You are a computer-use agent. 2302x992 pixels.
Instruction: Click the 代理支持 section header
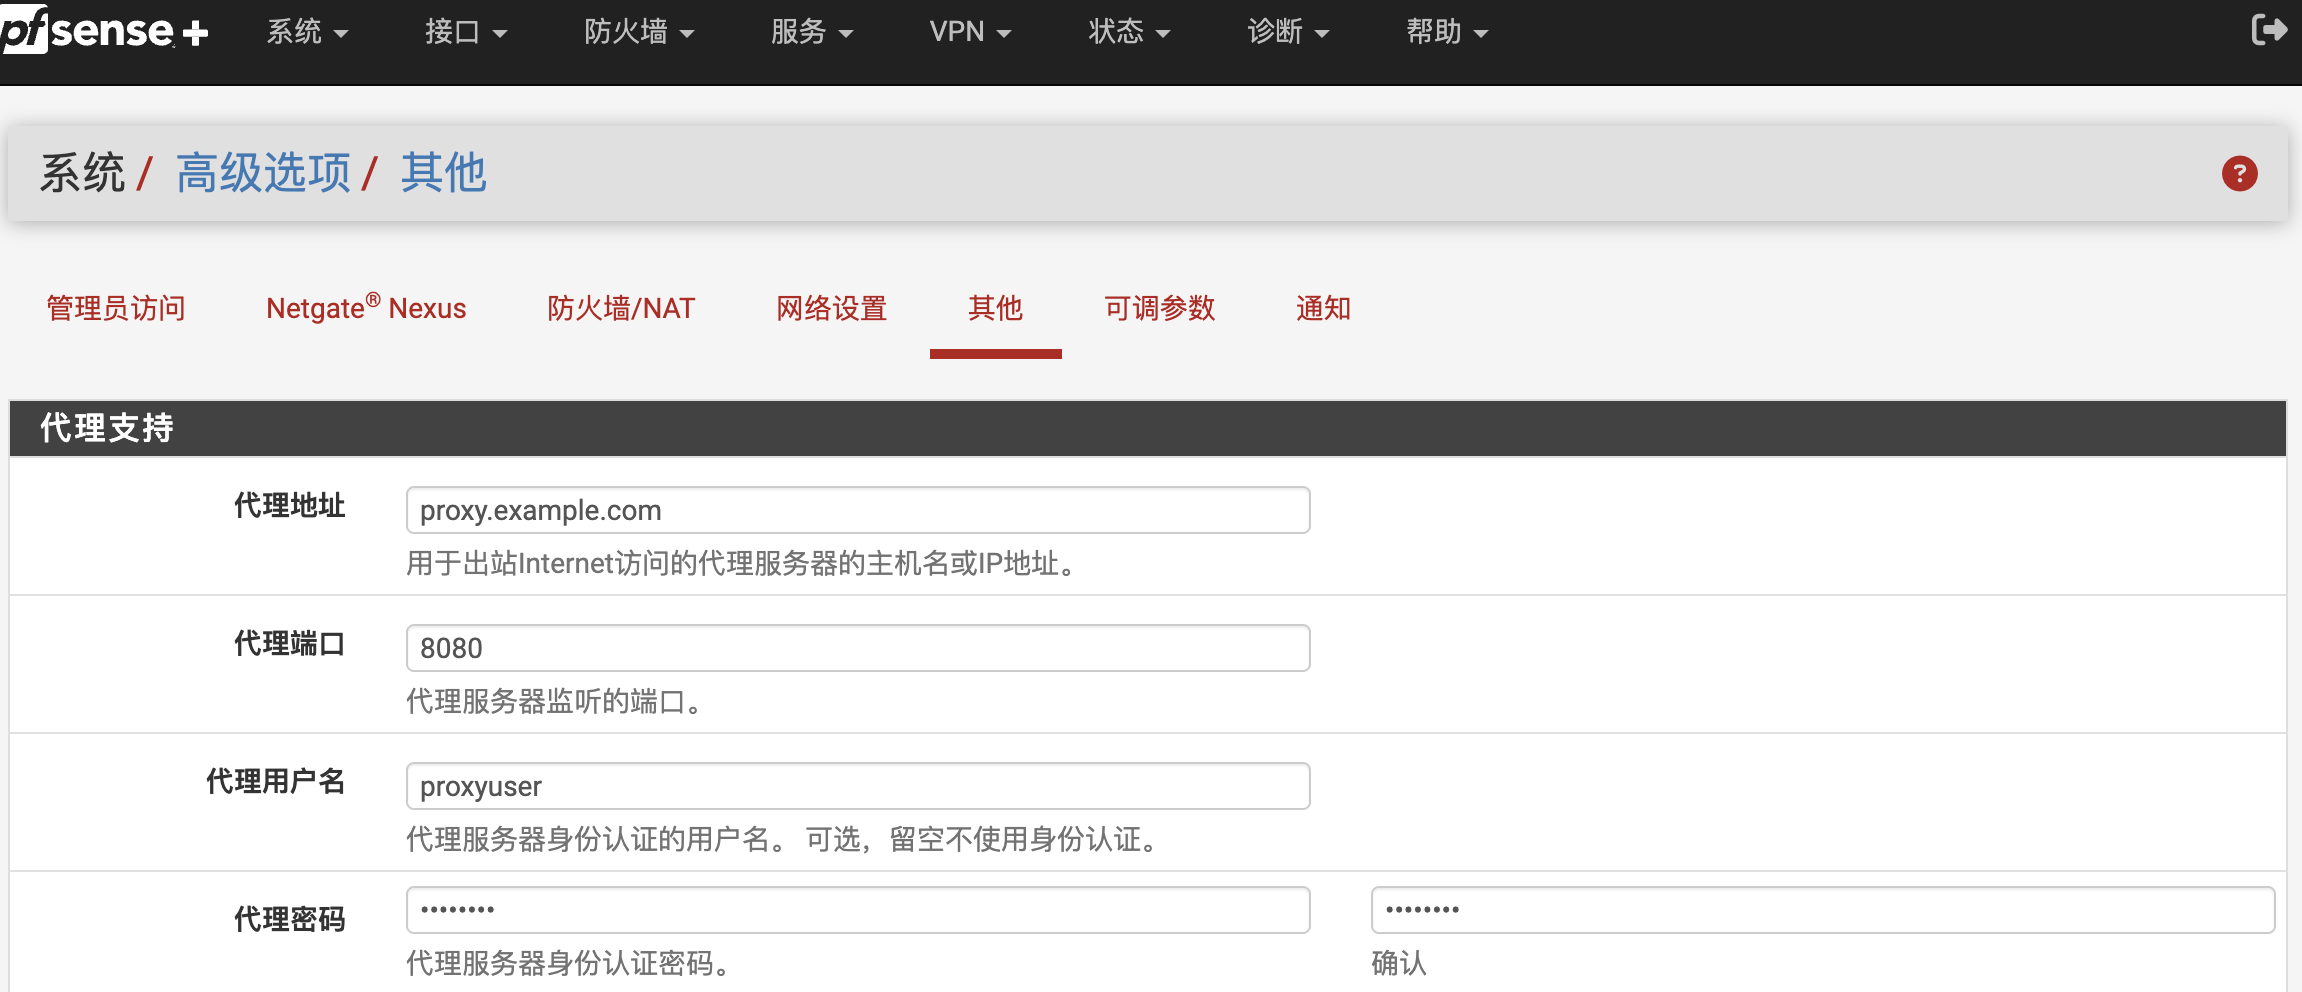point(1148,428)
